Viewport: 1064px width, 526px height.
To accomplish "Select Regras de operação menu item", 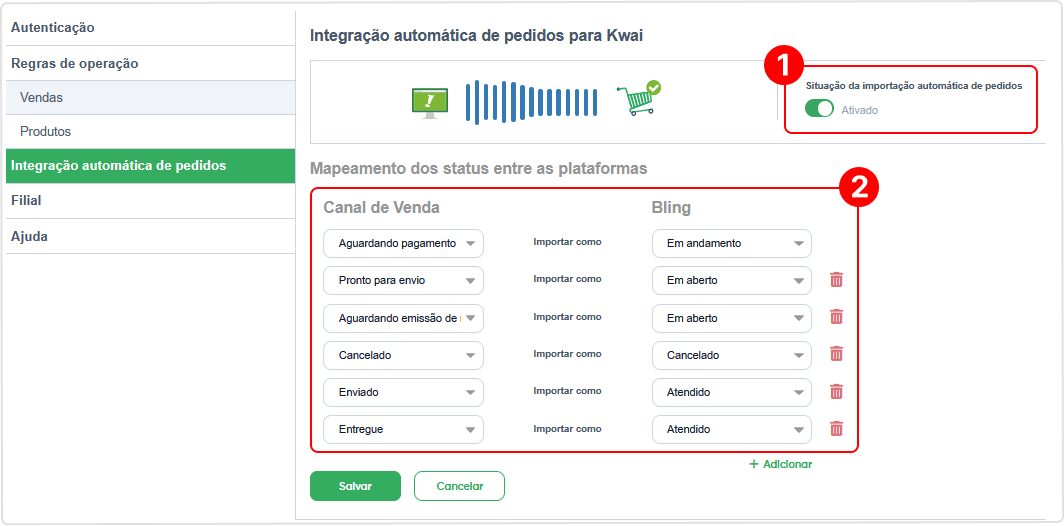I will 150,64.
